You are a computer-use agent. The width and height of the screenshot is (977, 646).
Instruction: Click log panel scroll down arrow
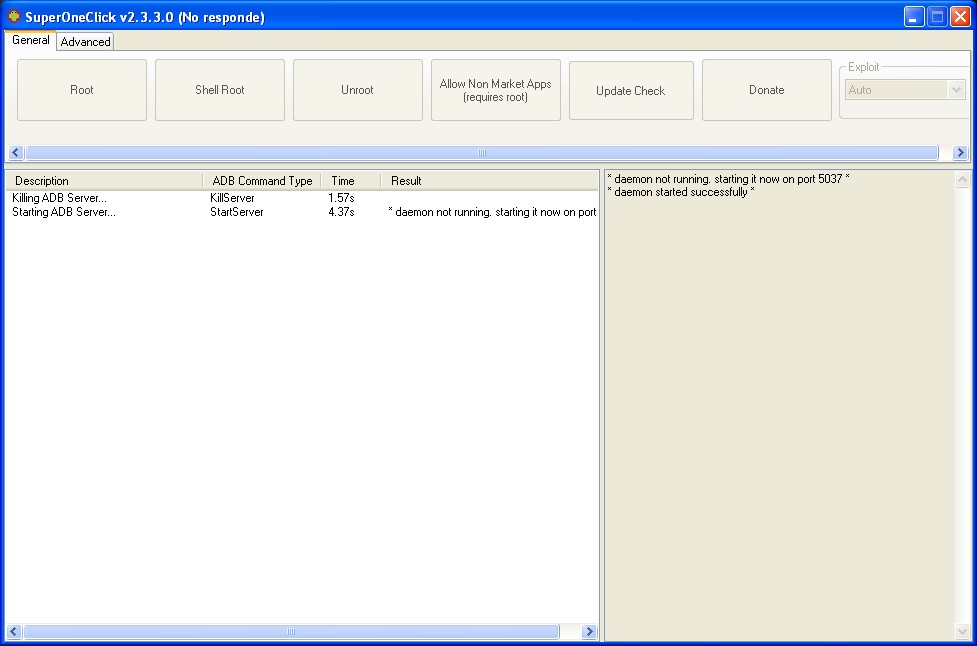(962, 632)
